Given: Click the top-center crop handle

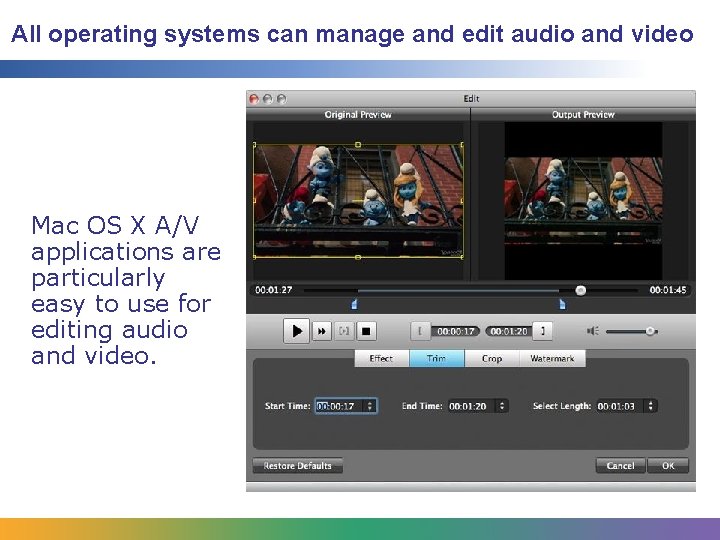Looking at the screenshot, I should pyautogui.click(x=358, y=145).
